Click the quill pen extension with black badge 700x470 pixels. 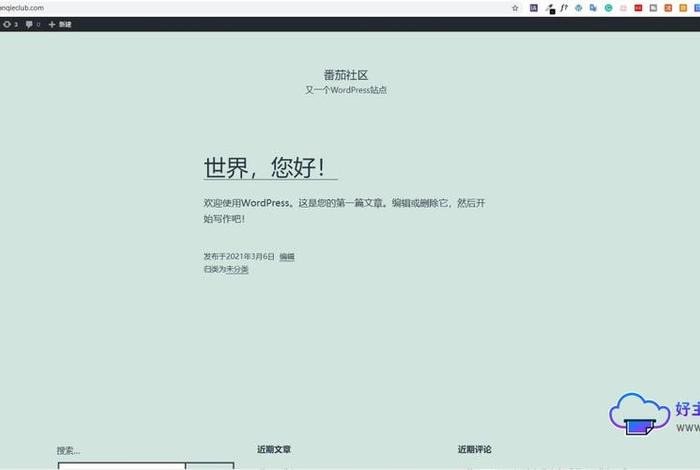point(550,8)
